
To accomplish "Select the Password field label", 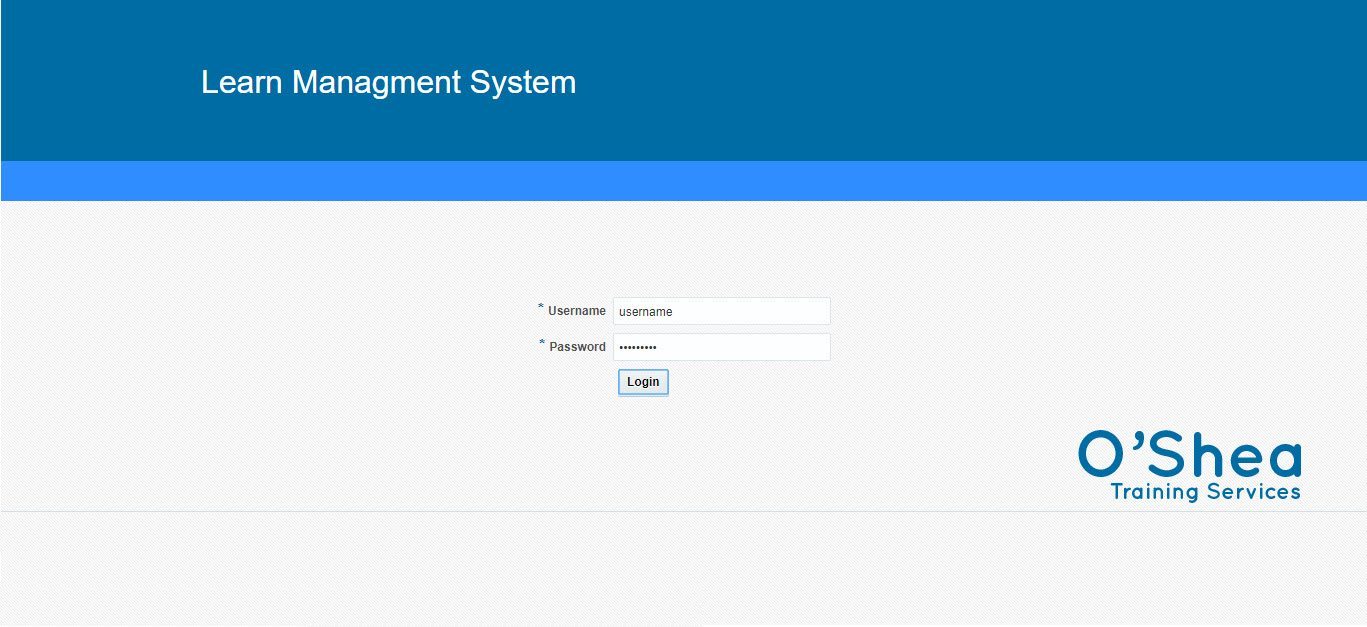I will pyautogui.click(x=577, y=347).
